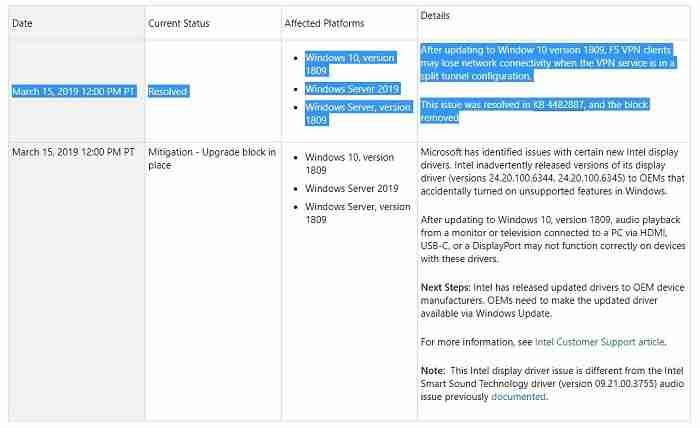Select the Details column header
Image resolution: width=700 pixels, height=428 pixels.
(436, 17)
